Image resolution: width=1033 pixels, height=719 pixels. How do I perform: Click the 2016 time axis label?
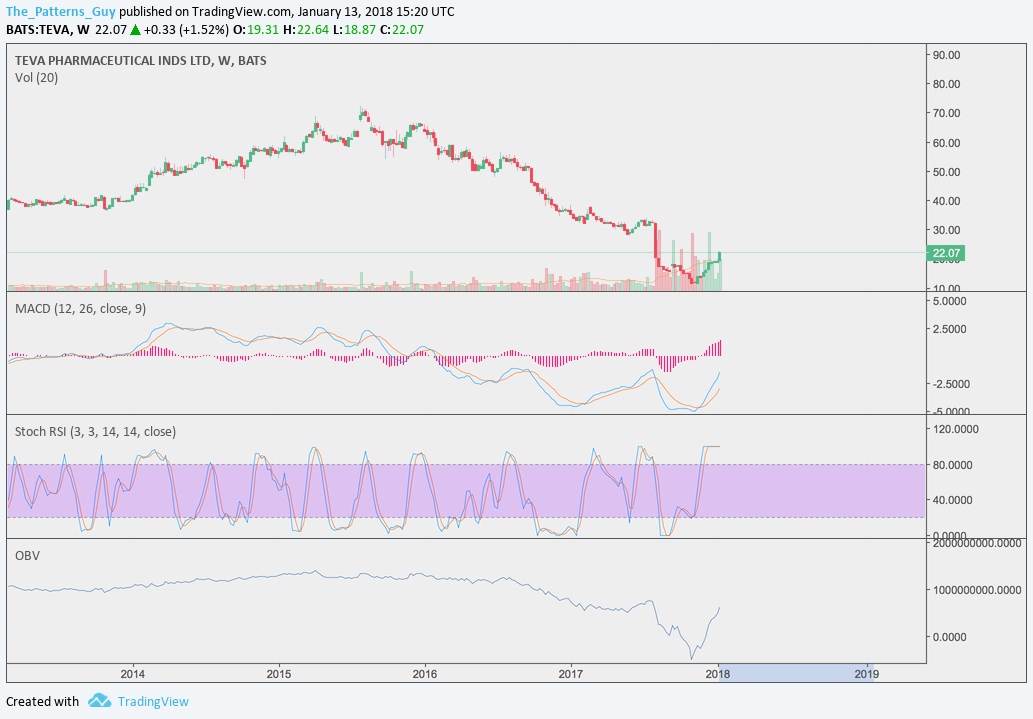(x=425, y=674)
